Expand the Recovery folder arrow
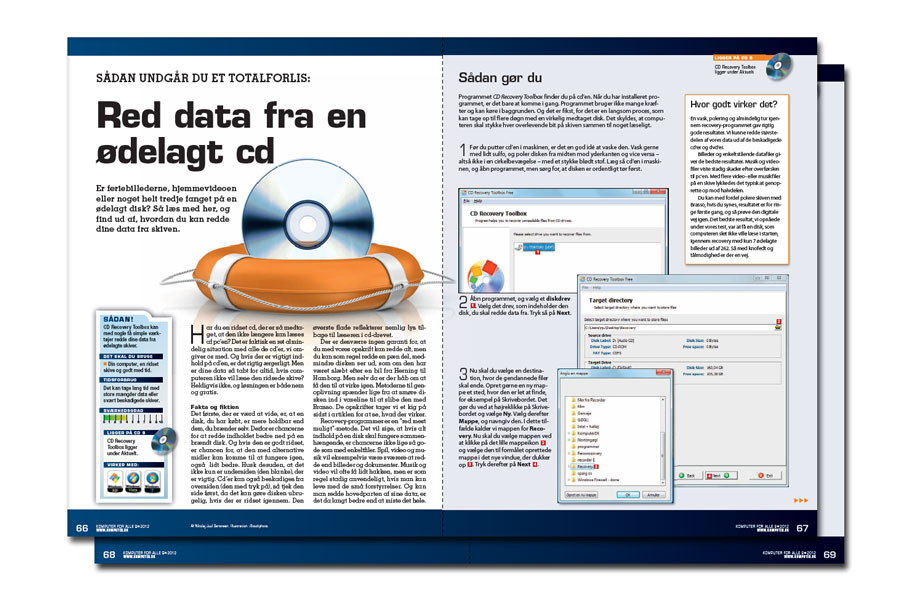Screen dimensions: 900x599 pos(568,466)
